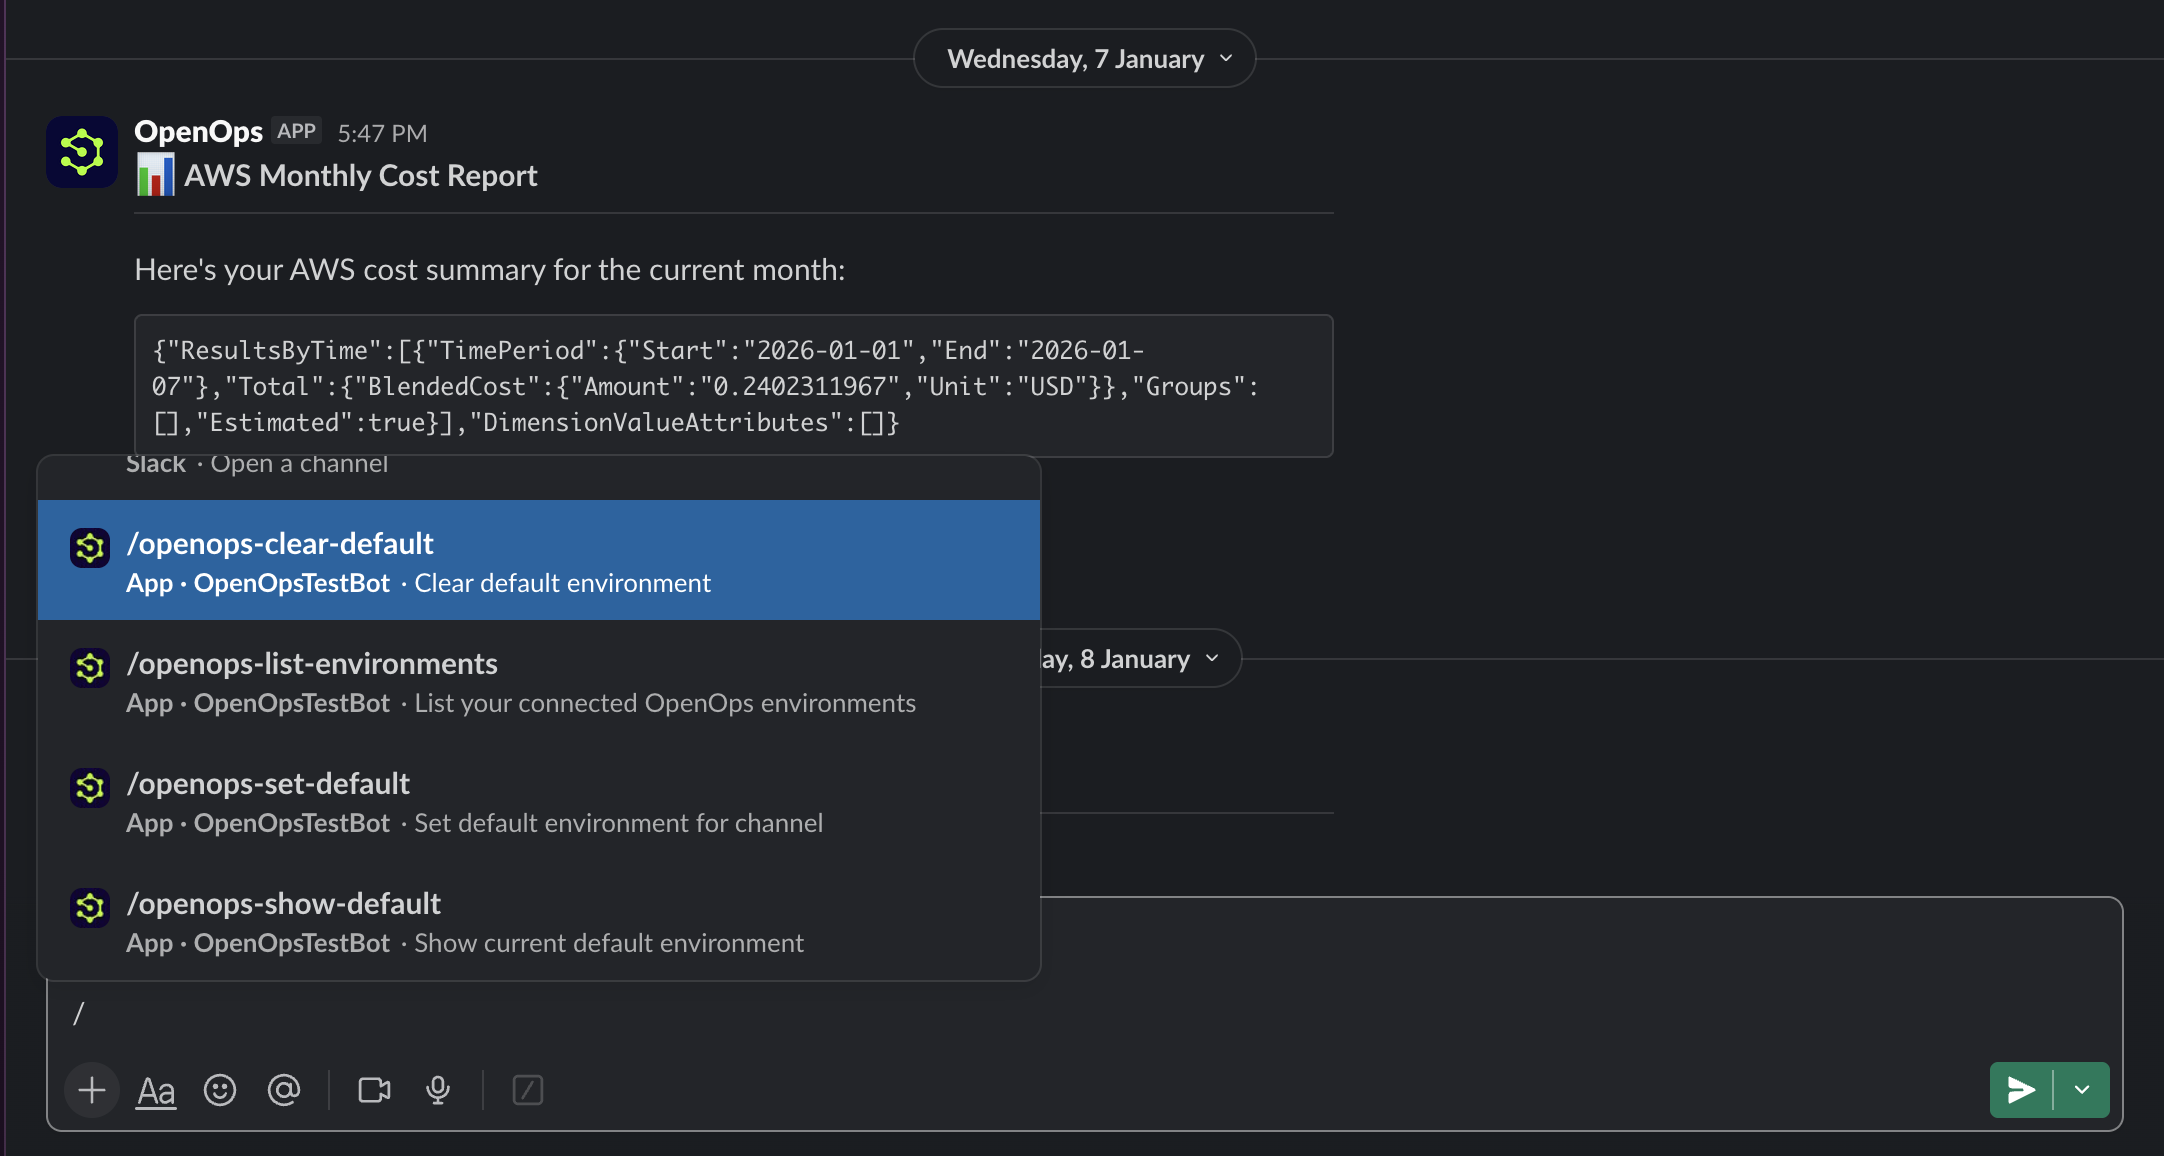Click the JSON cost summary code block

pyautogui.click(x=732, y=386)
